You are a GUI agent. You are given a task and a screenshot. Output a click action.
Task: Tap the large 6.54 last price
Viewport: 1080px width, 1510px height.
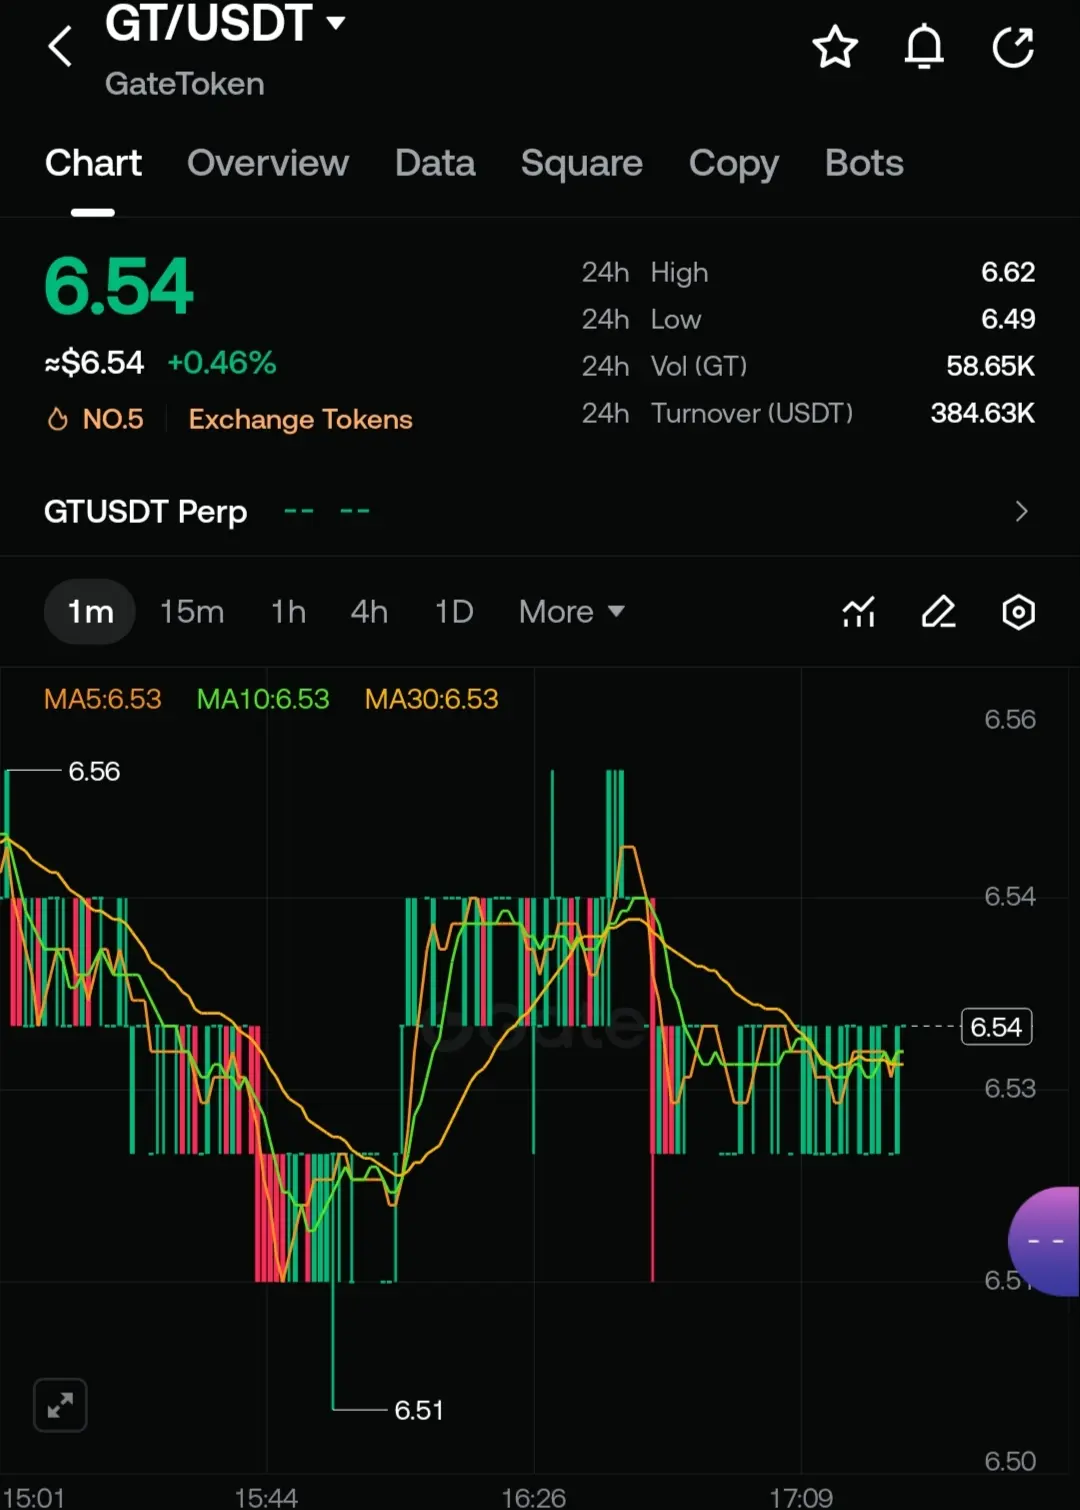coord(119,286)
